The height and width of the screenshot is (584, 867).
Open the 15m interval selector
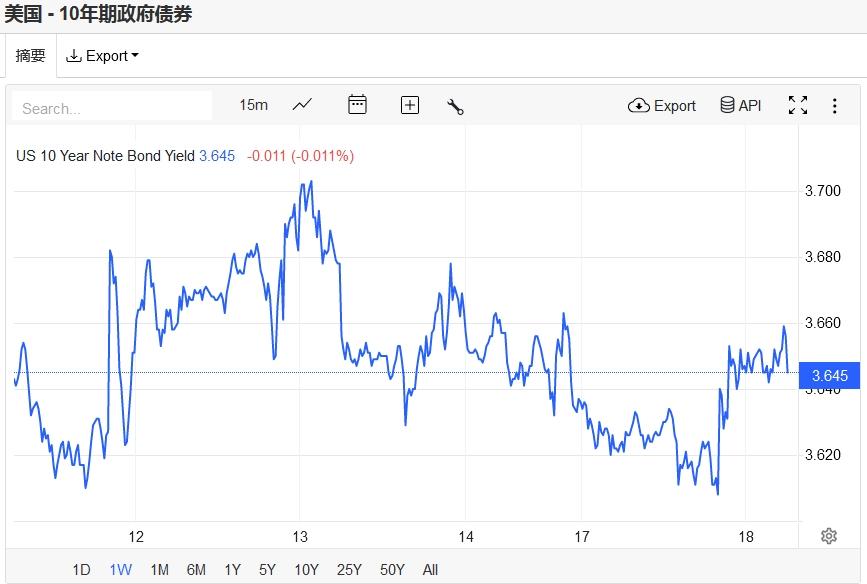[x=253, y=105]
